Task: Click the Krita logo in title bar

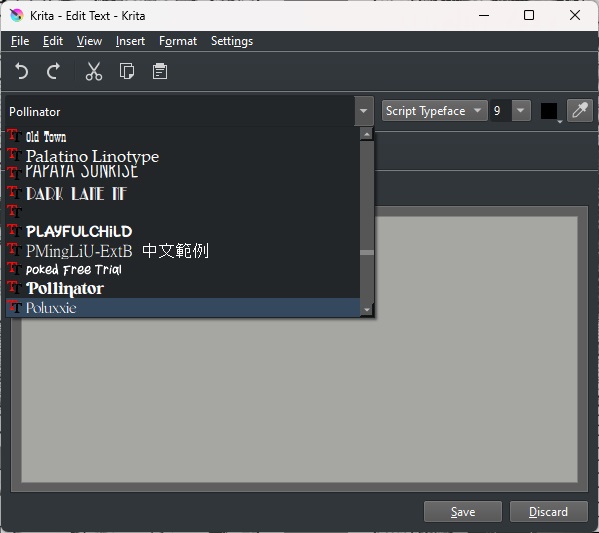Action: coord(16,16)
